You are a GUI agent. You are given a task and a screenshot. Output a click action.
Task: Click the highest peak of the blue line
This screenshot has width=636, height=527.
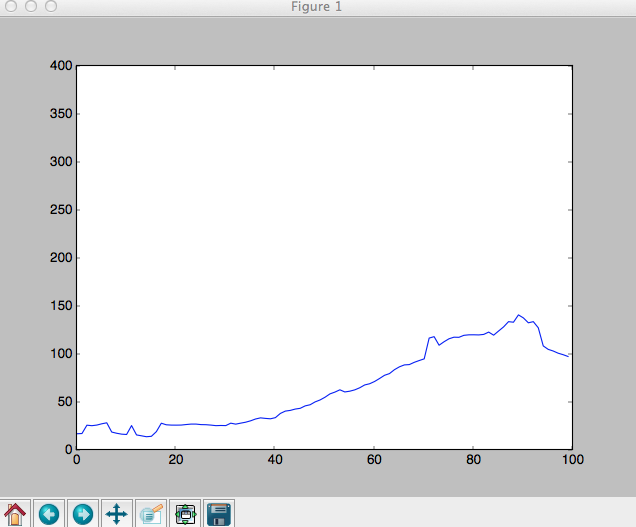click(x=518, y=315)
